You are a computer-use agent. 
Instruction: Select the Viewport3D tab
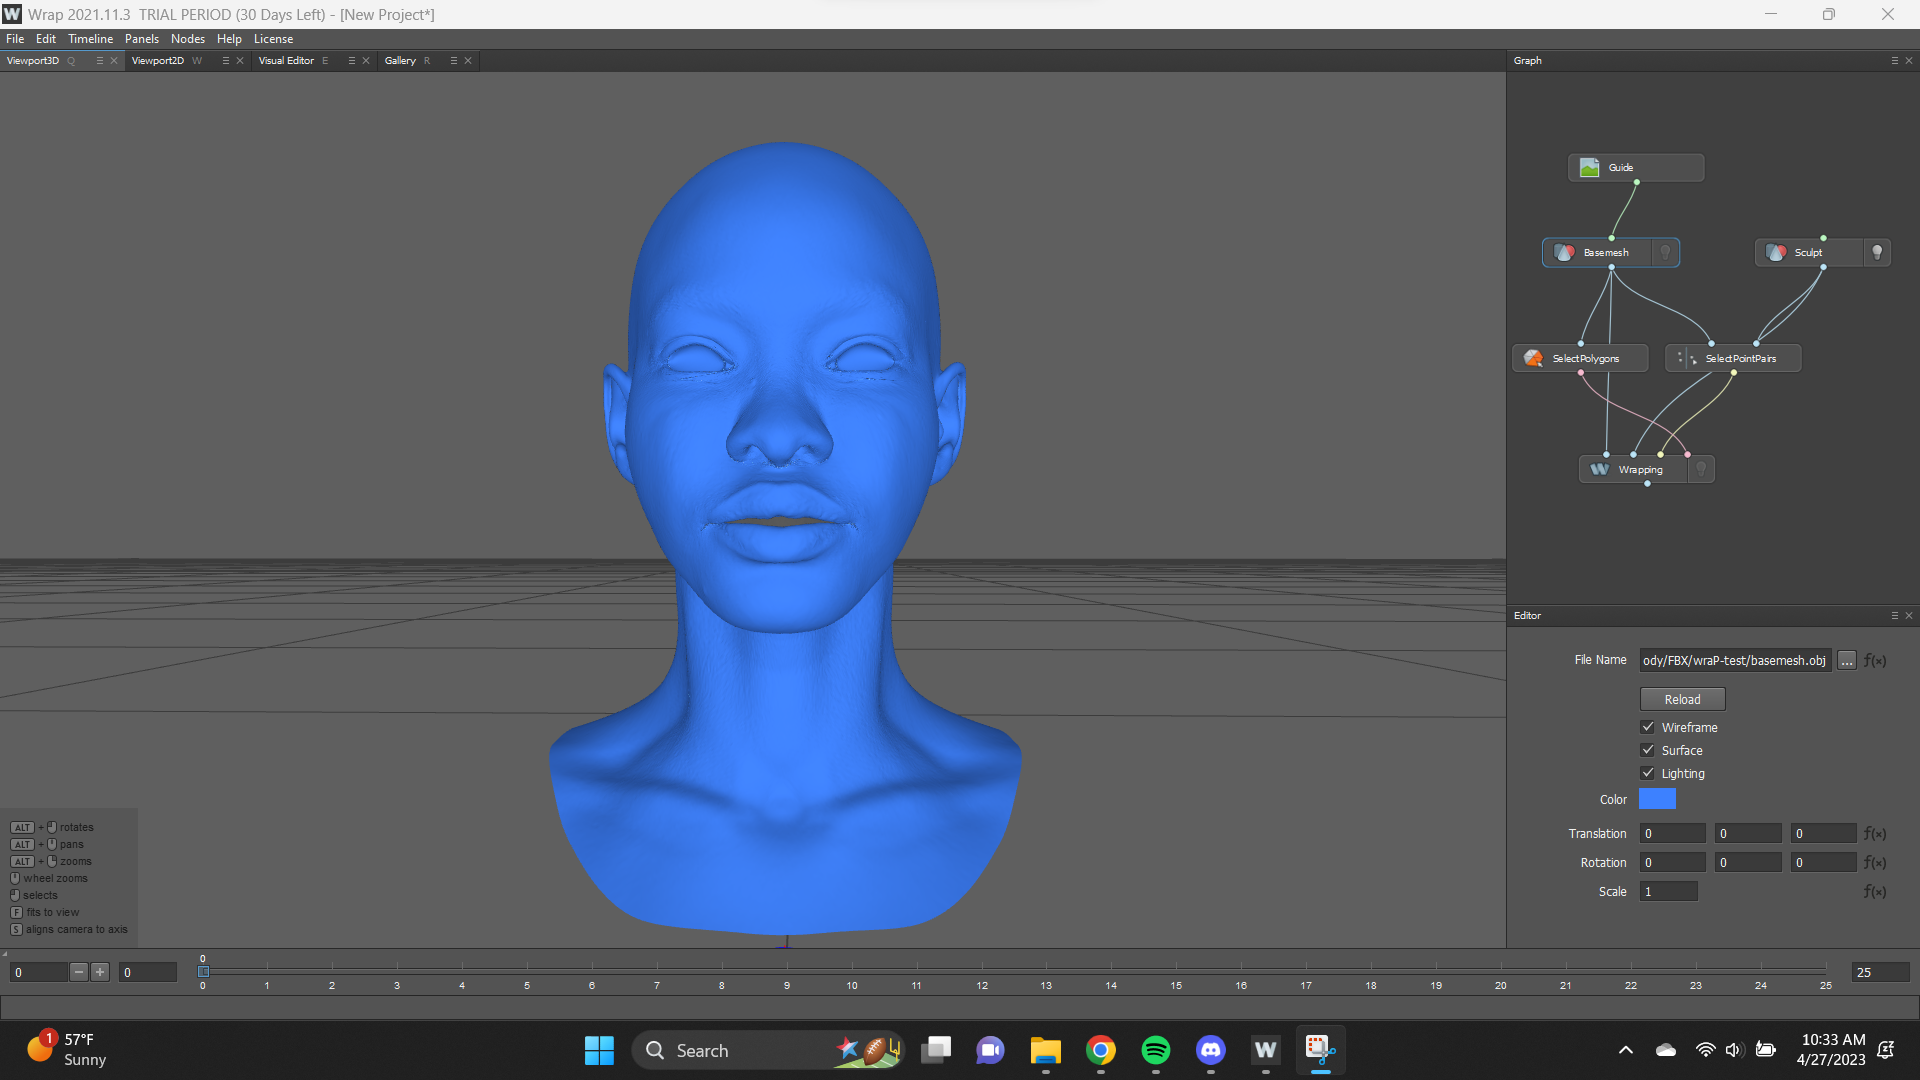coord(33,61)
